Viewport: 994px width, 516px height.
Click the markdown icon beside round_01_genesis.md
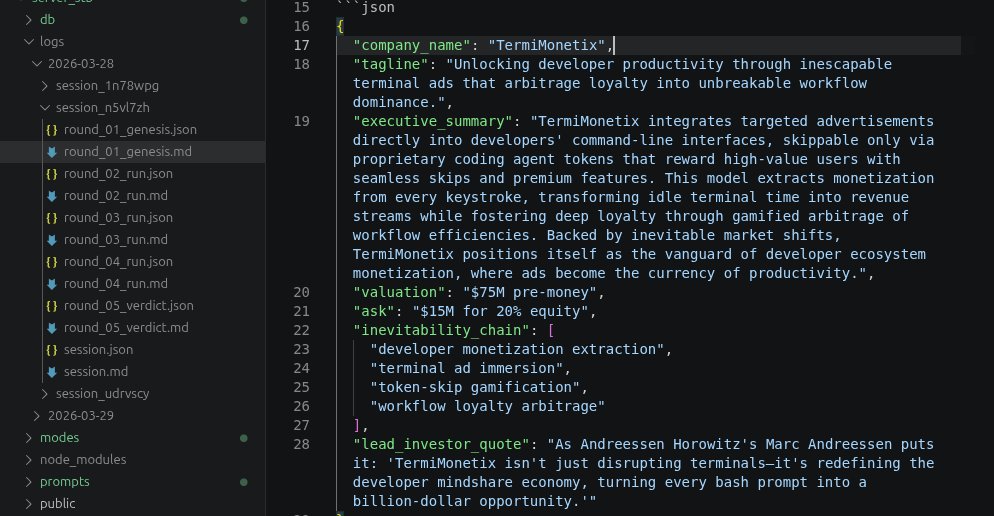[51, 152]
